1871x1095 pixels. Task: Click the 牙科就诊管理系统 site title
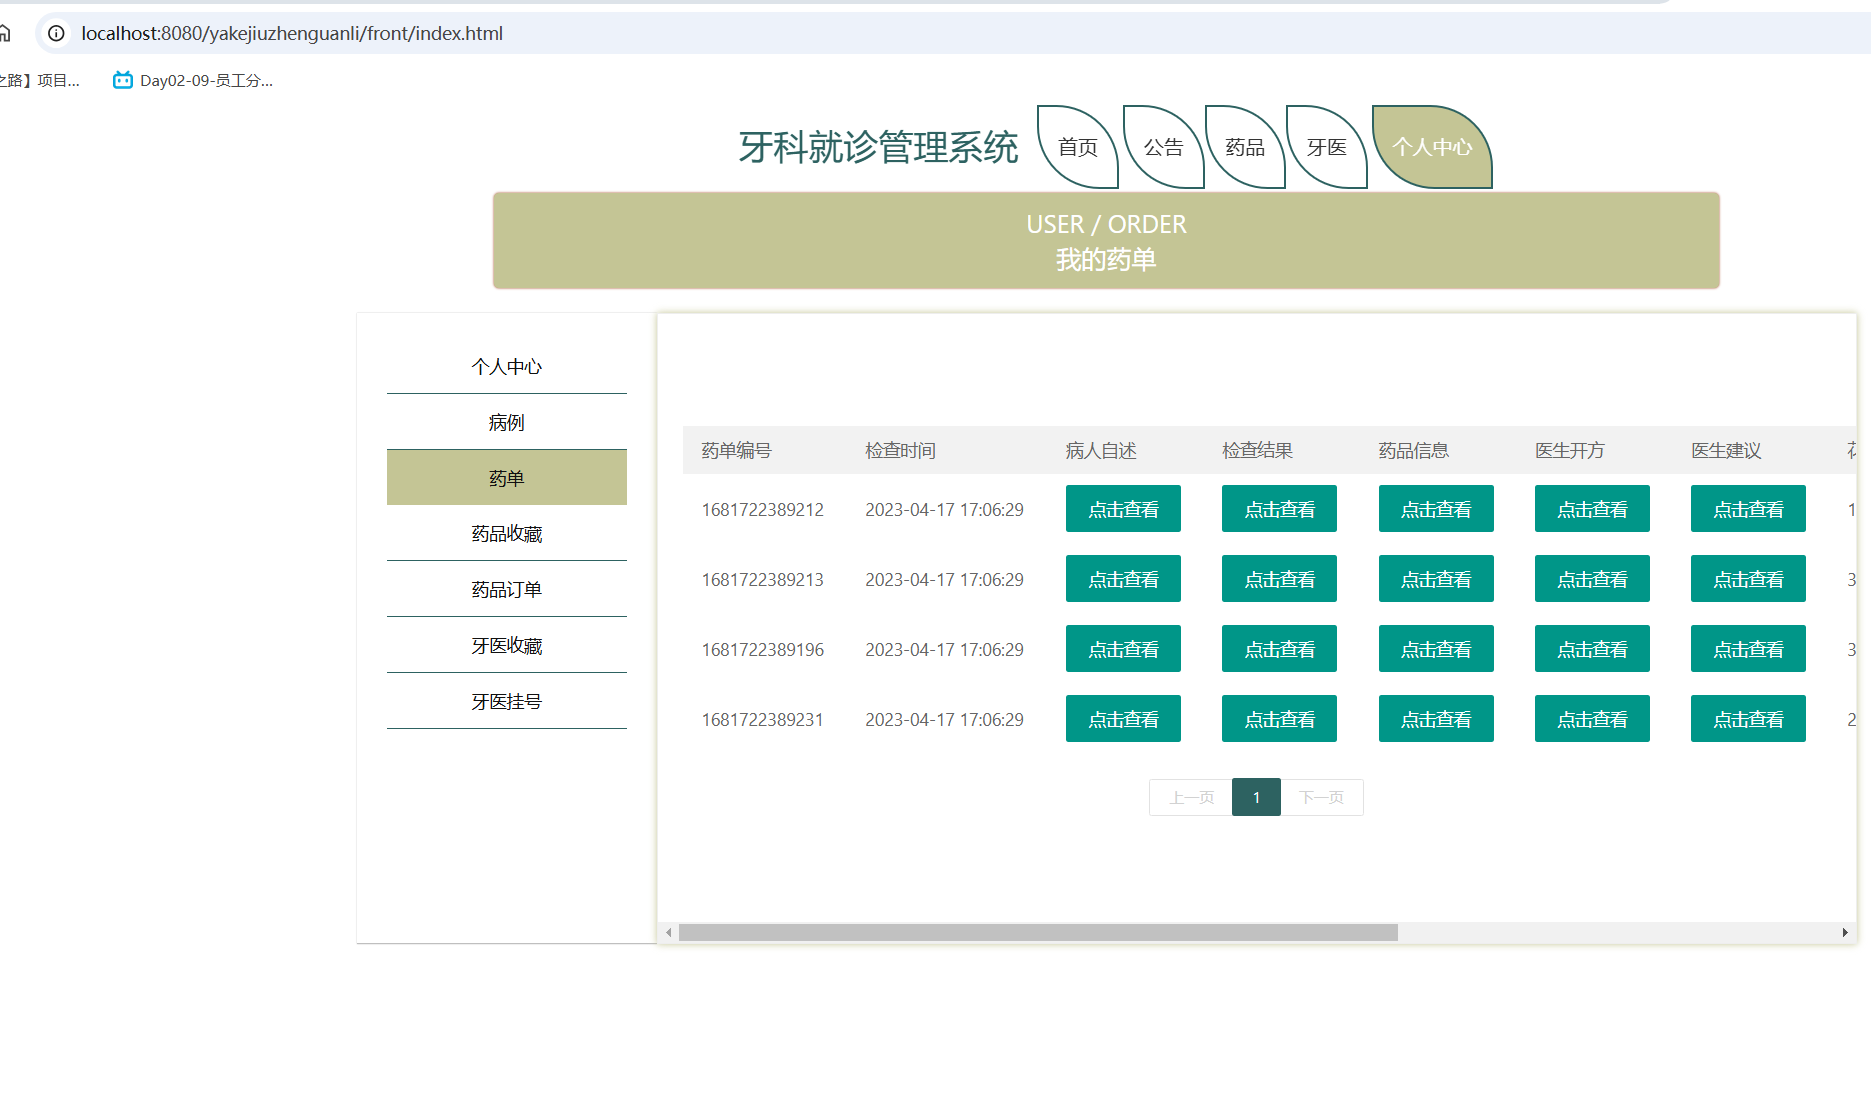click(x=879, y=147)
